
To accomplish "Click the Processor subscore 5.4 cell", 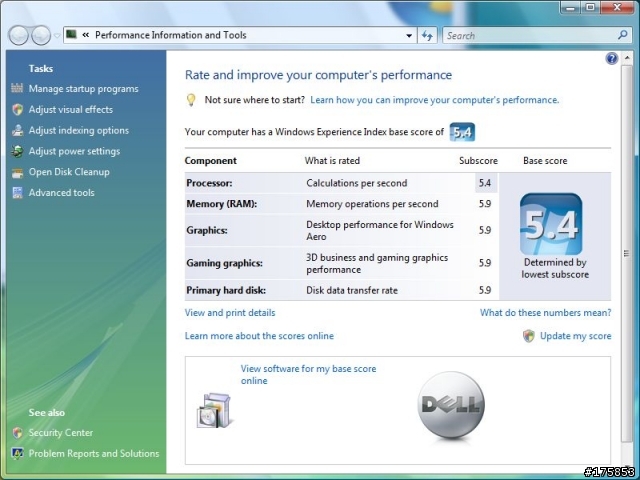I will pyautogui.click(x=486, y=183).
